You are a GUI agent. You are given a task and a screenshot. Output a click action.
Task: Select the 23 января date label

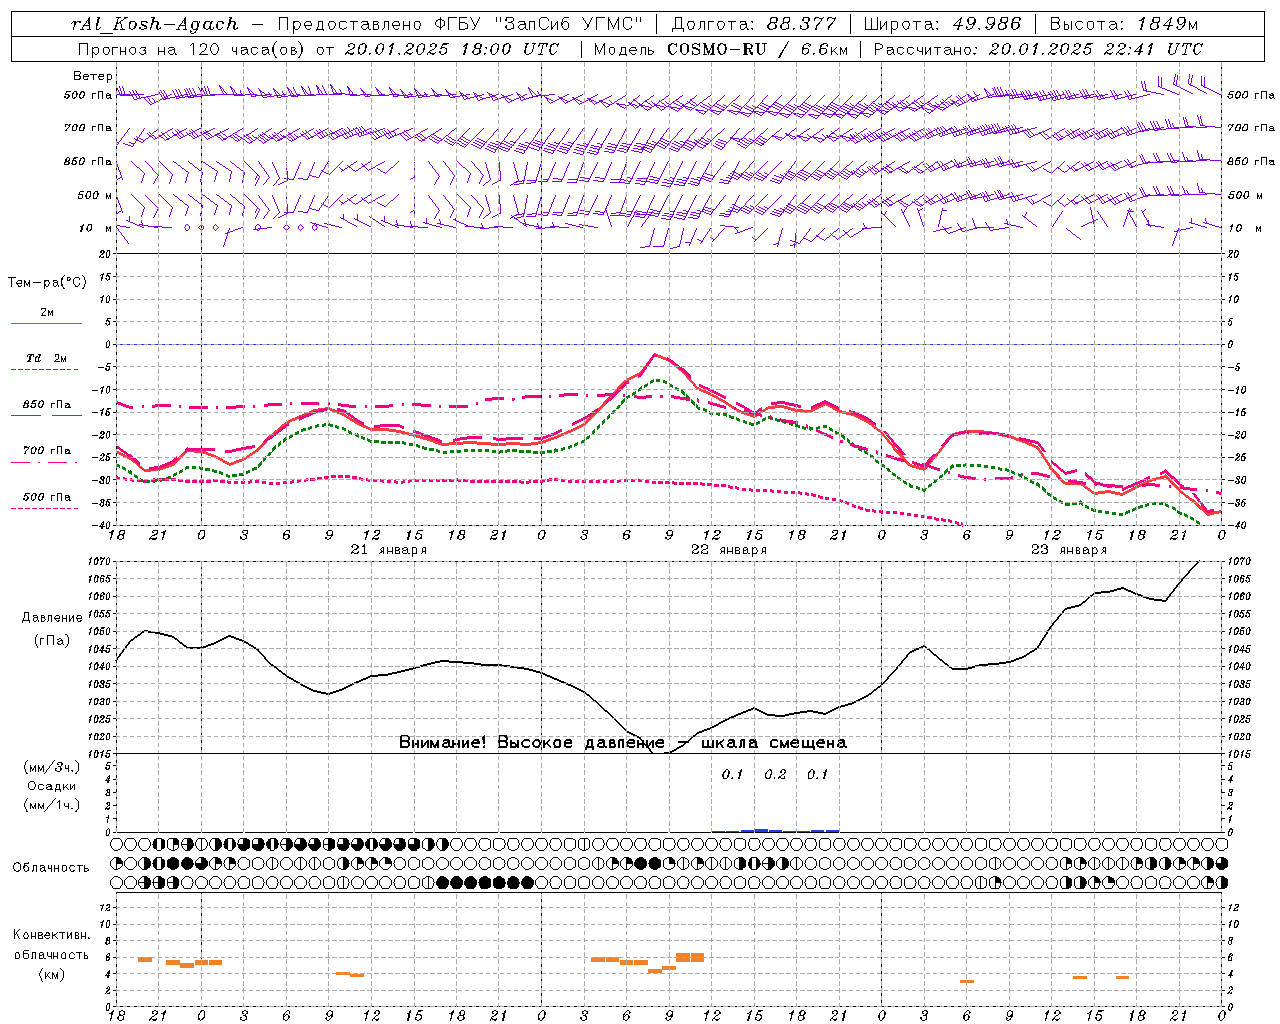[x=1069, y=550]
